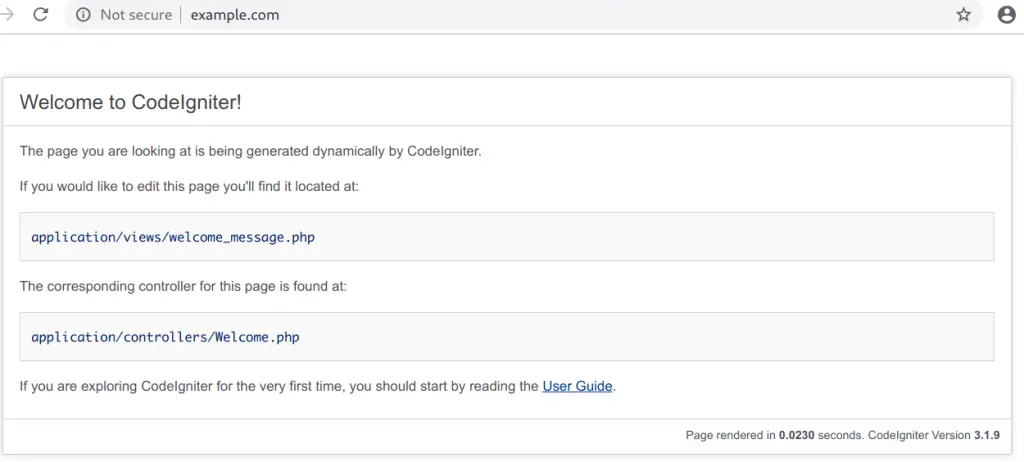Click the Welcome to CodeIgniter! heading
This screenshot has height=462, width=1024.
click(x=131, y=102)
